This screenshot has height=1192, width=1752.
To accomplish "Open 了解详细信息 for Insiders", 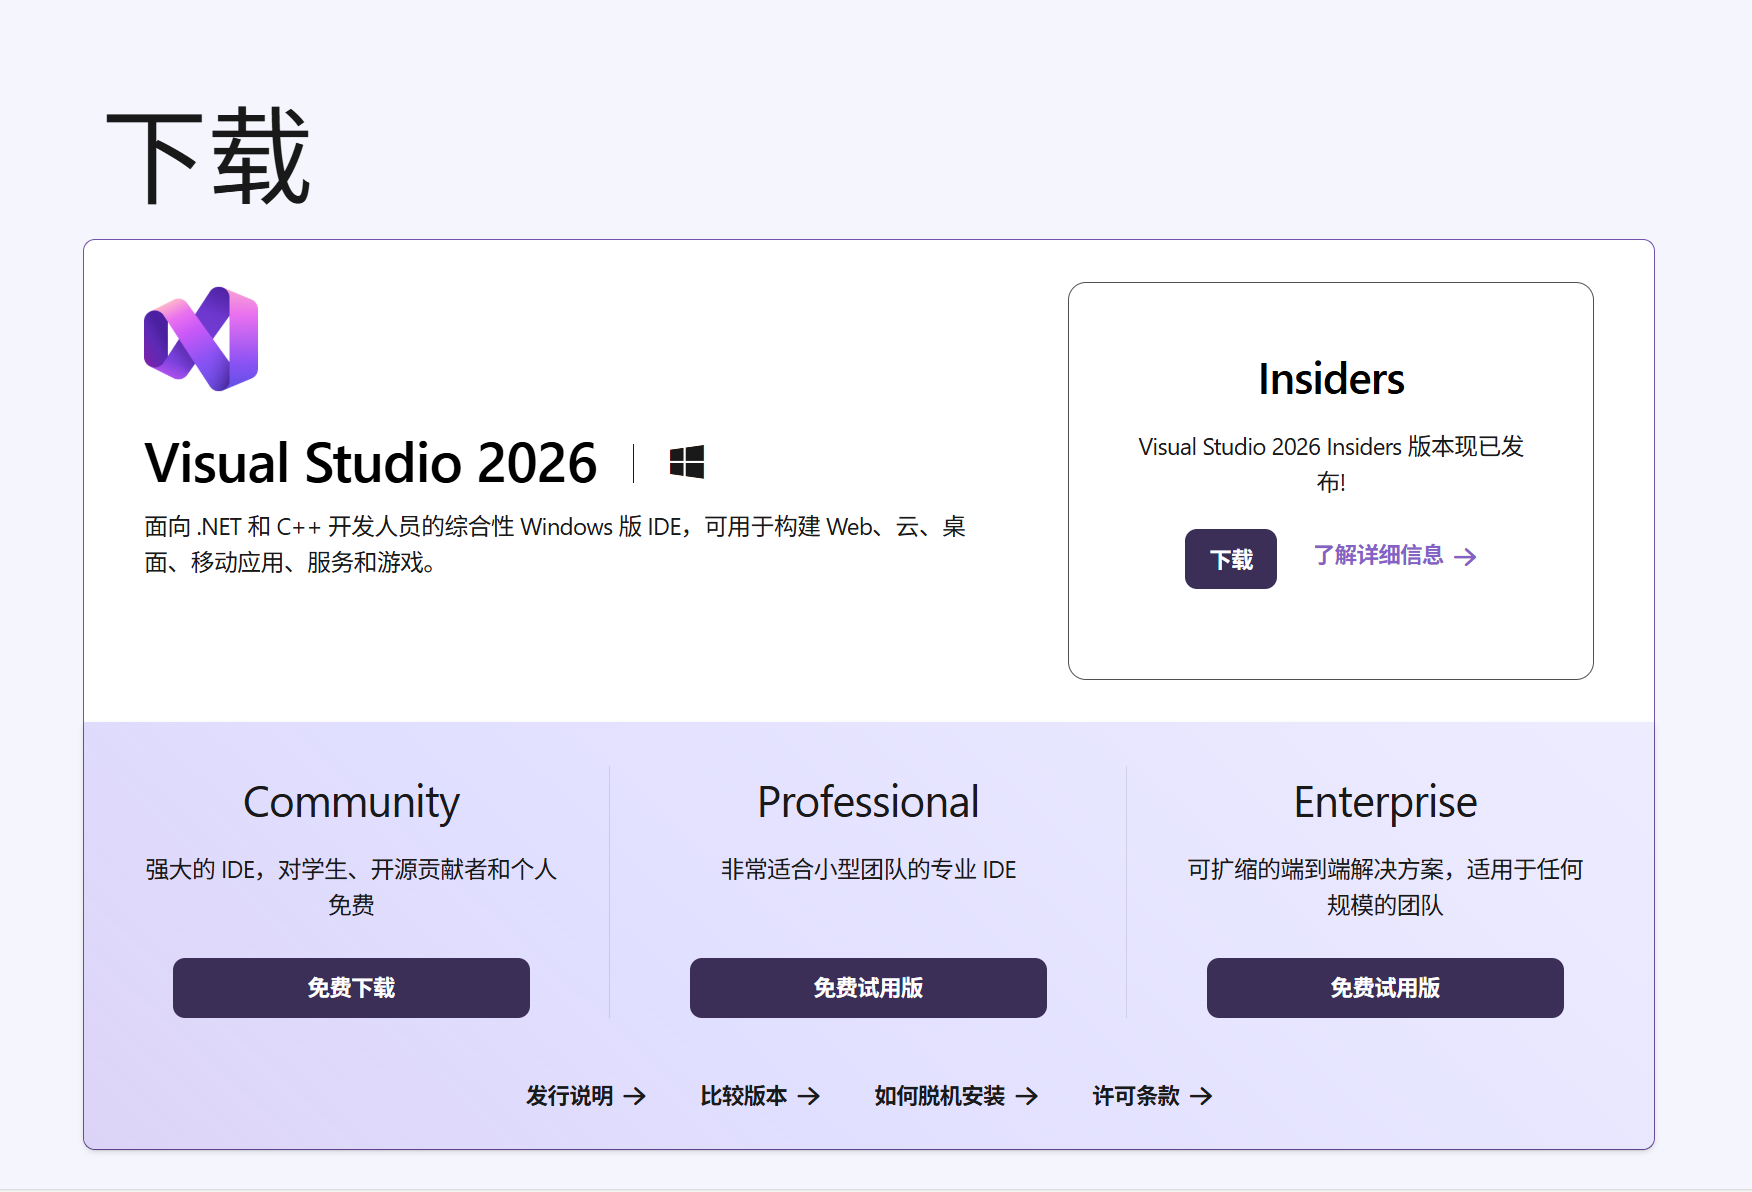I will click(1378, 557).
